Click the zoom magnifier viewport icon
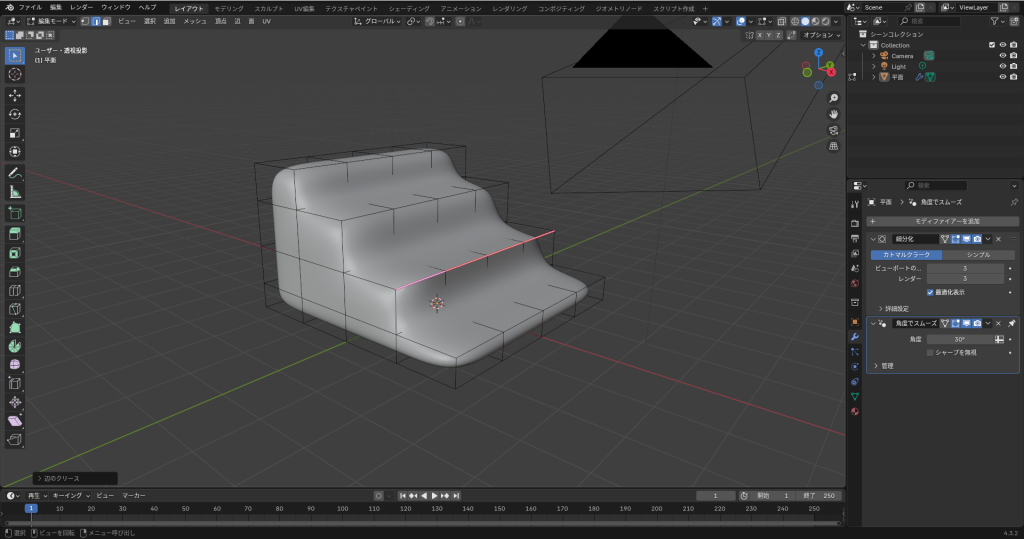This screenshot has width=1024, height=539. (833, 98)
